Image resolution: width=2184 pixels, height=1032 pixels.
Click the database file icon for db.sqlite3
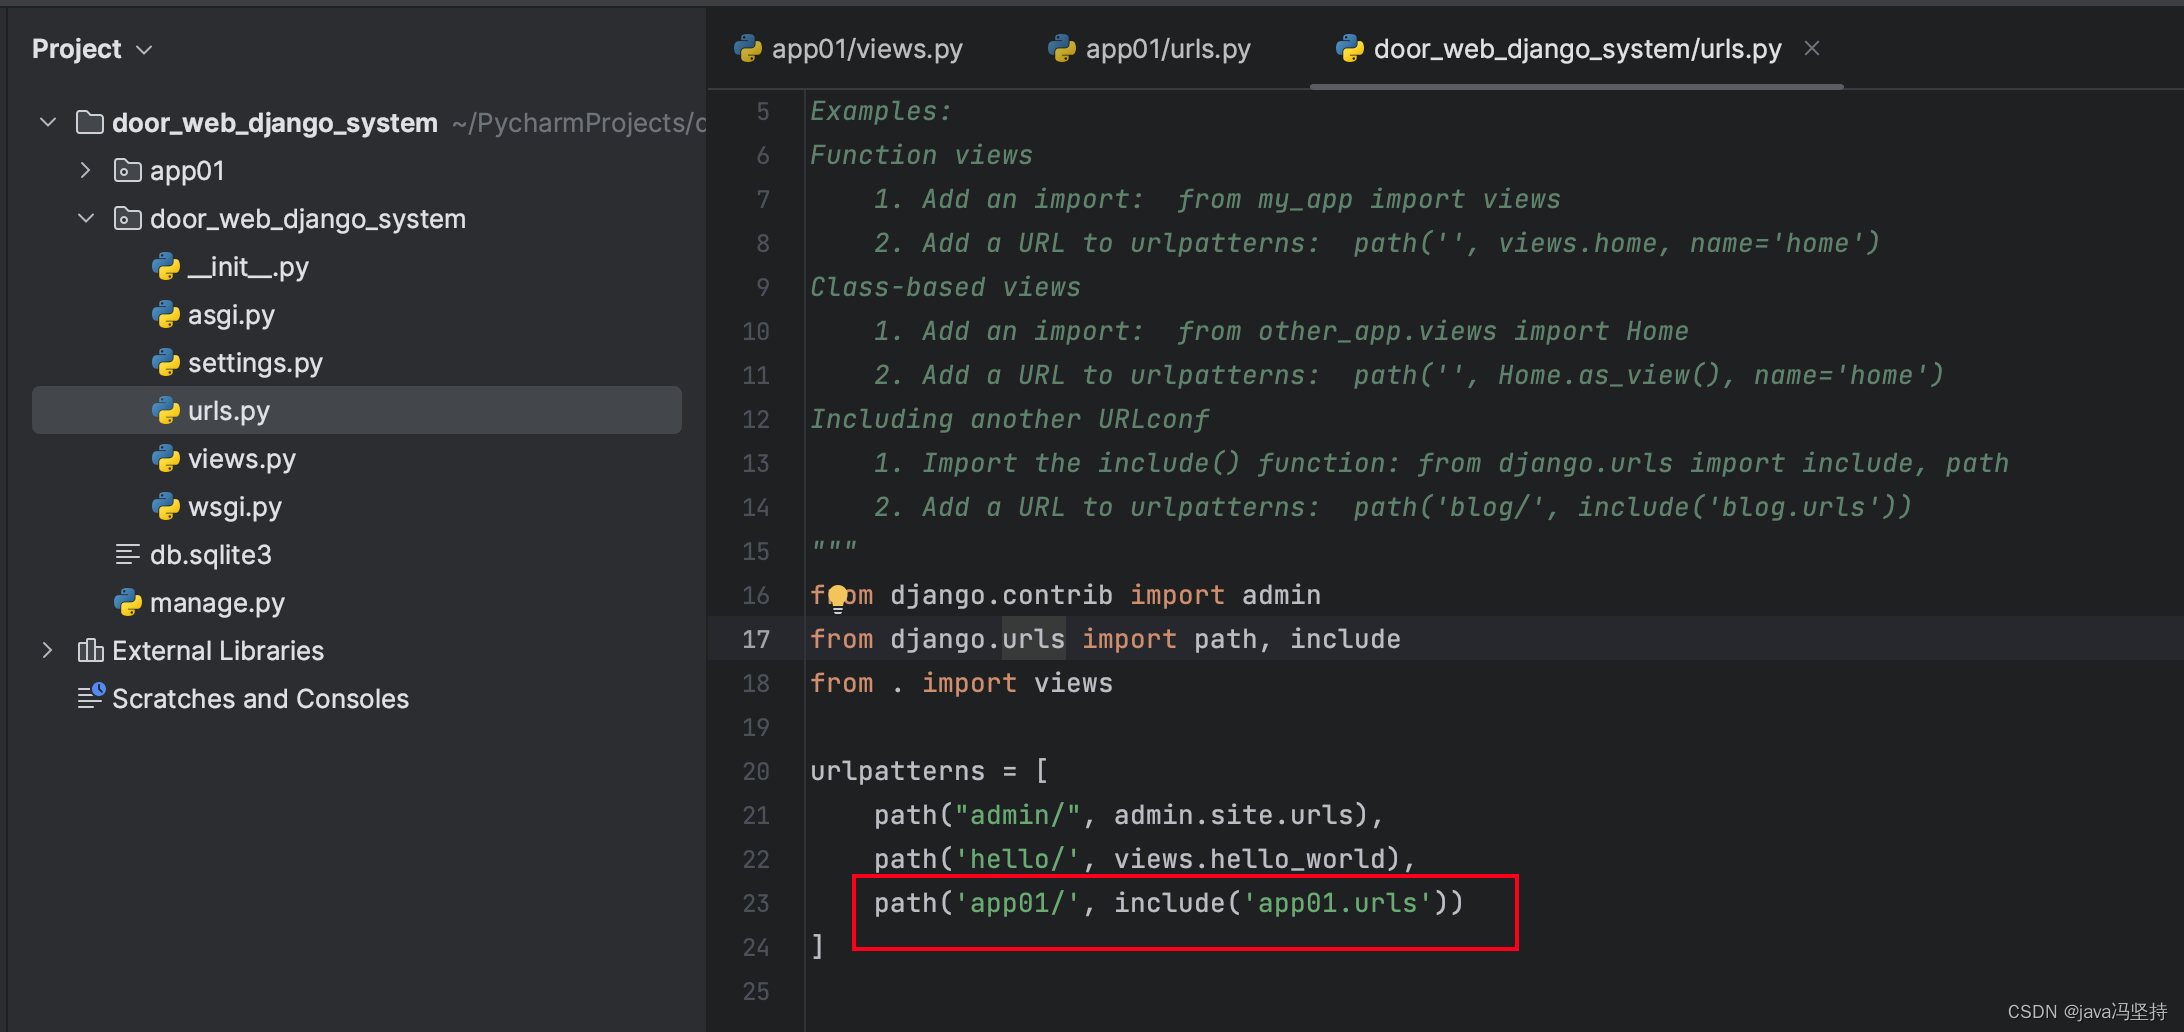coord(127,555)
